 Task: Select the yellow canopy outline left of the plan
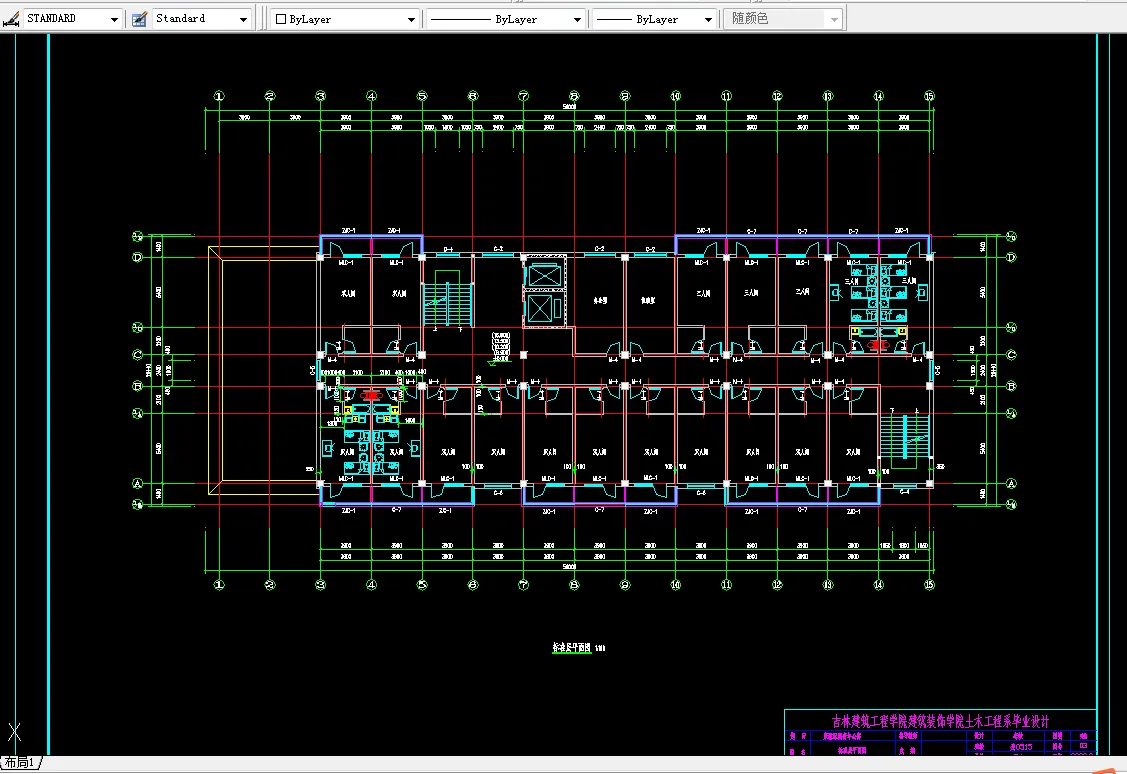[263, 370]
